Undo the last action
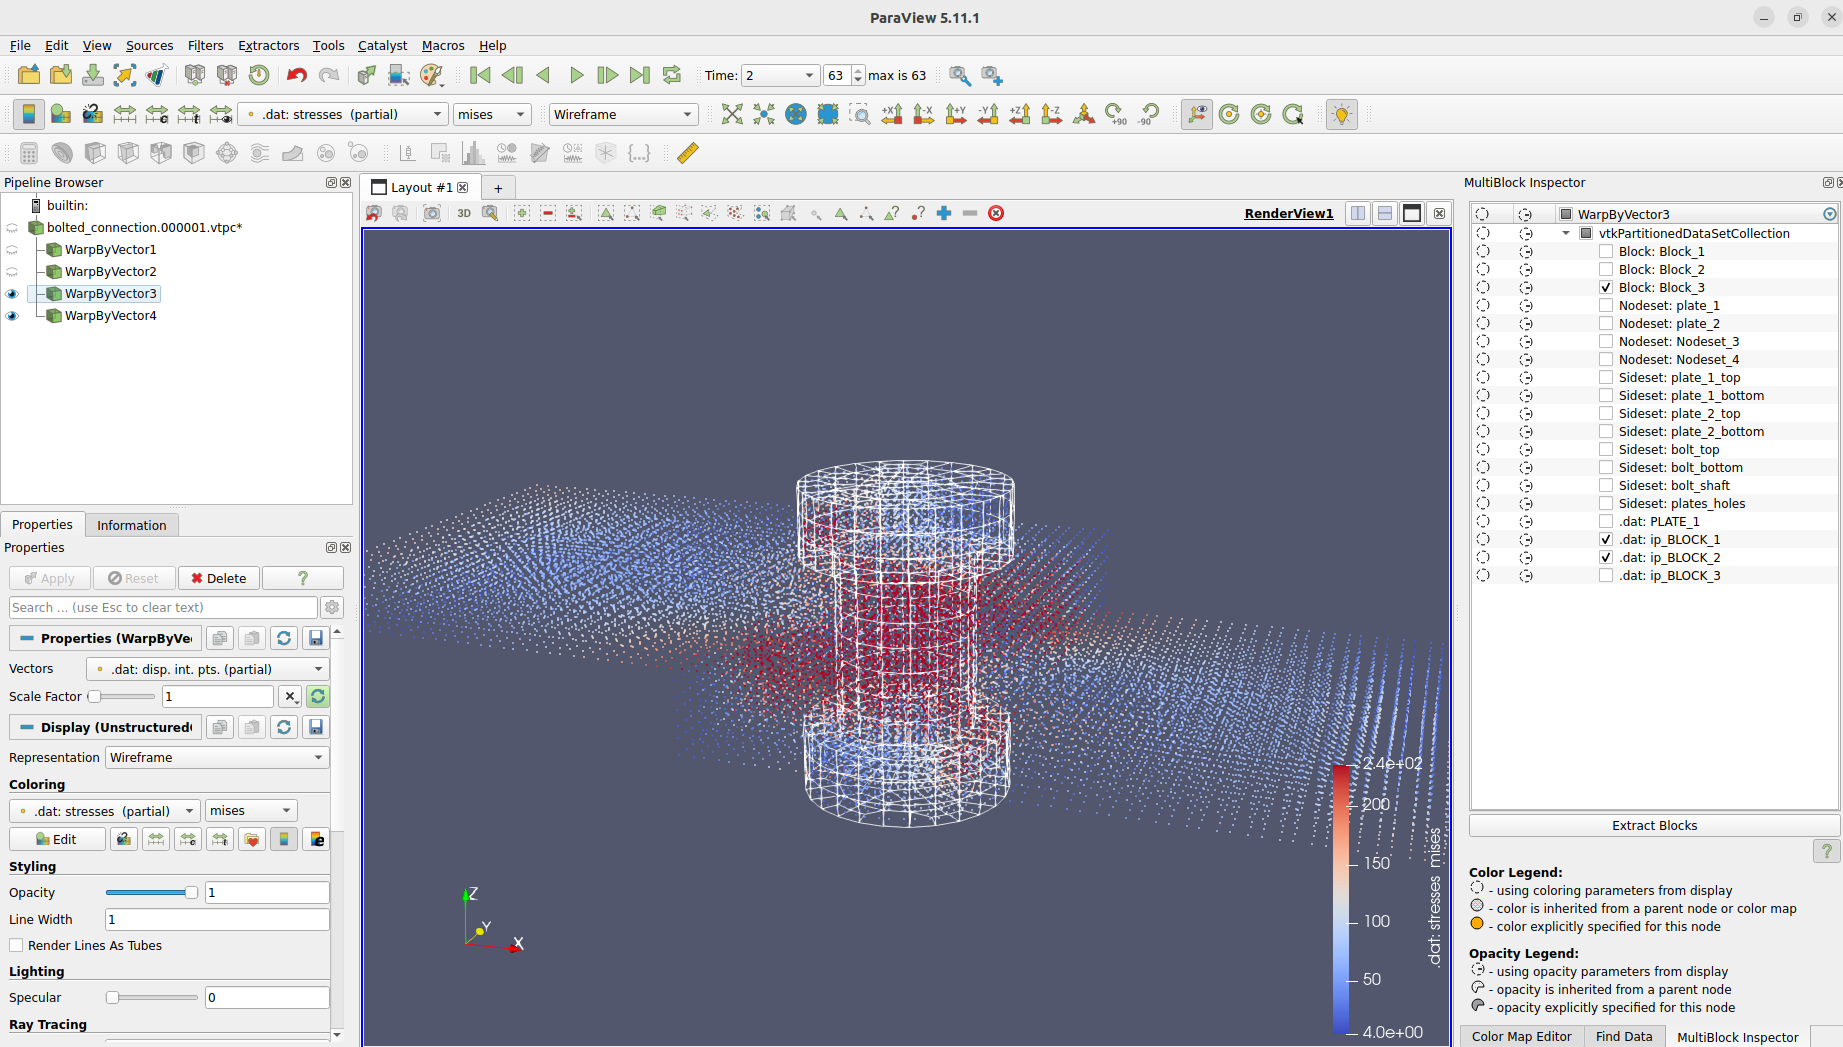The height and width of the screenshot is (1047, 1843). coord(296,75)
